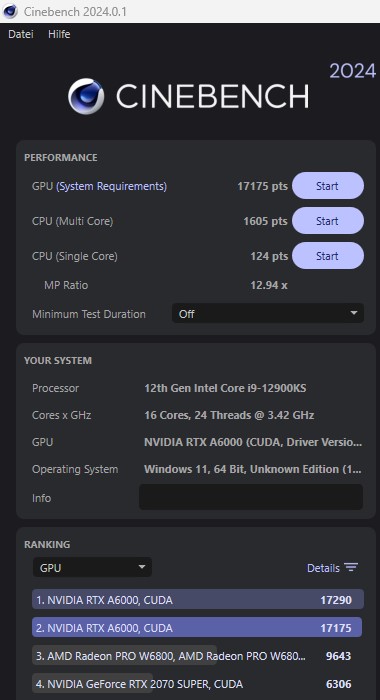This screenshot has height=700, width=380.
Task: Click the NVIDIA RTX A6000 GPU info text
Action: (253, 442)
